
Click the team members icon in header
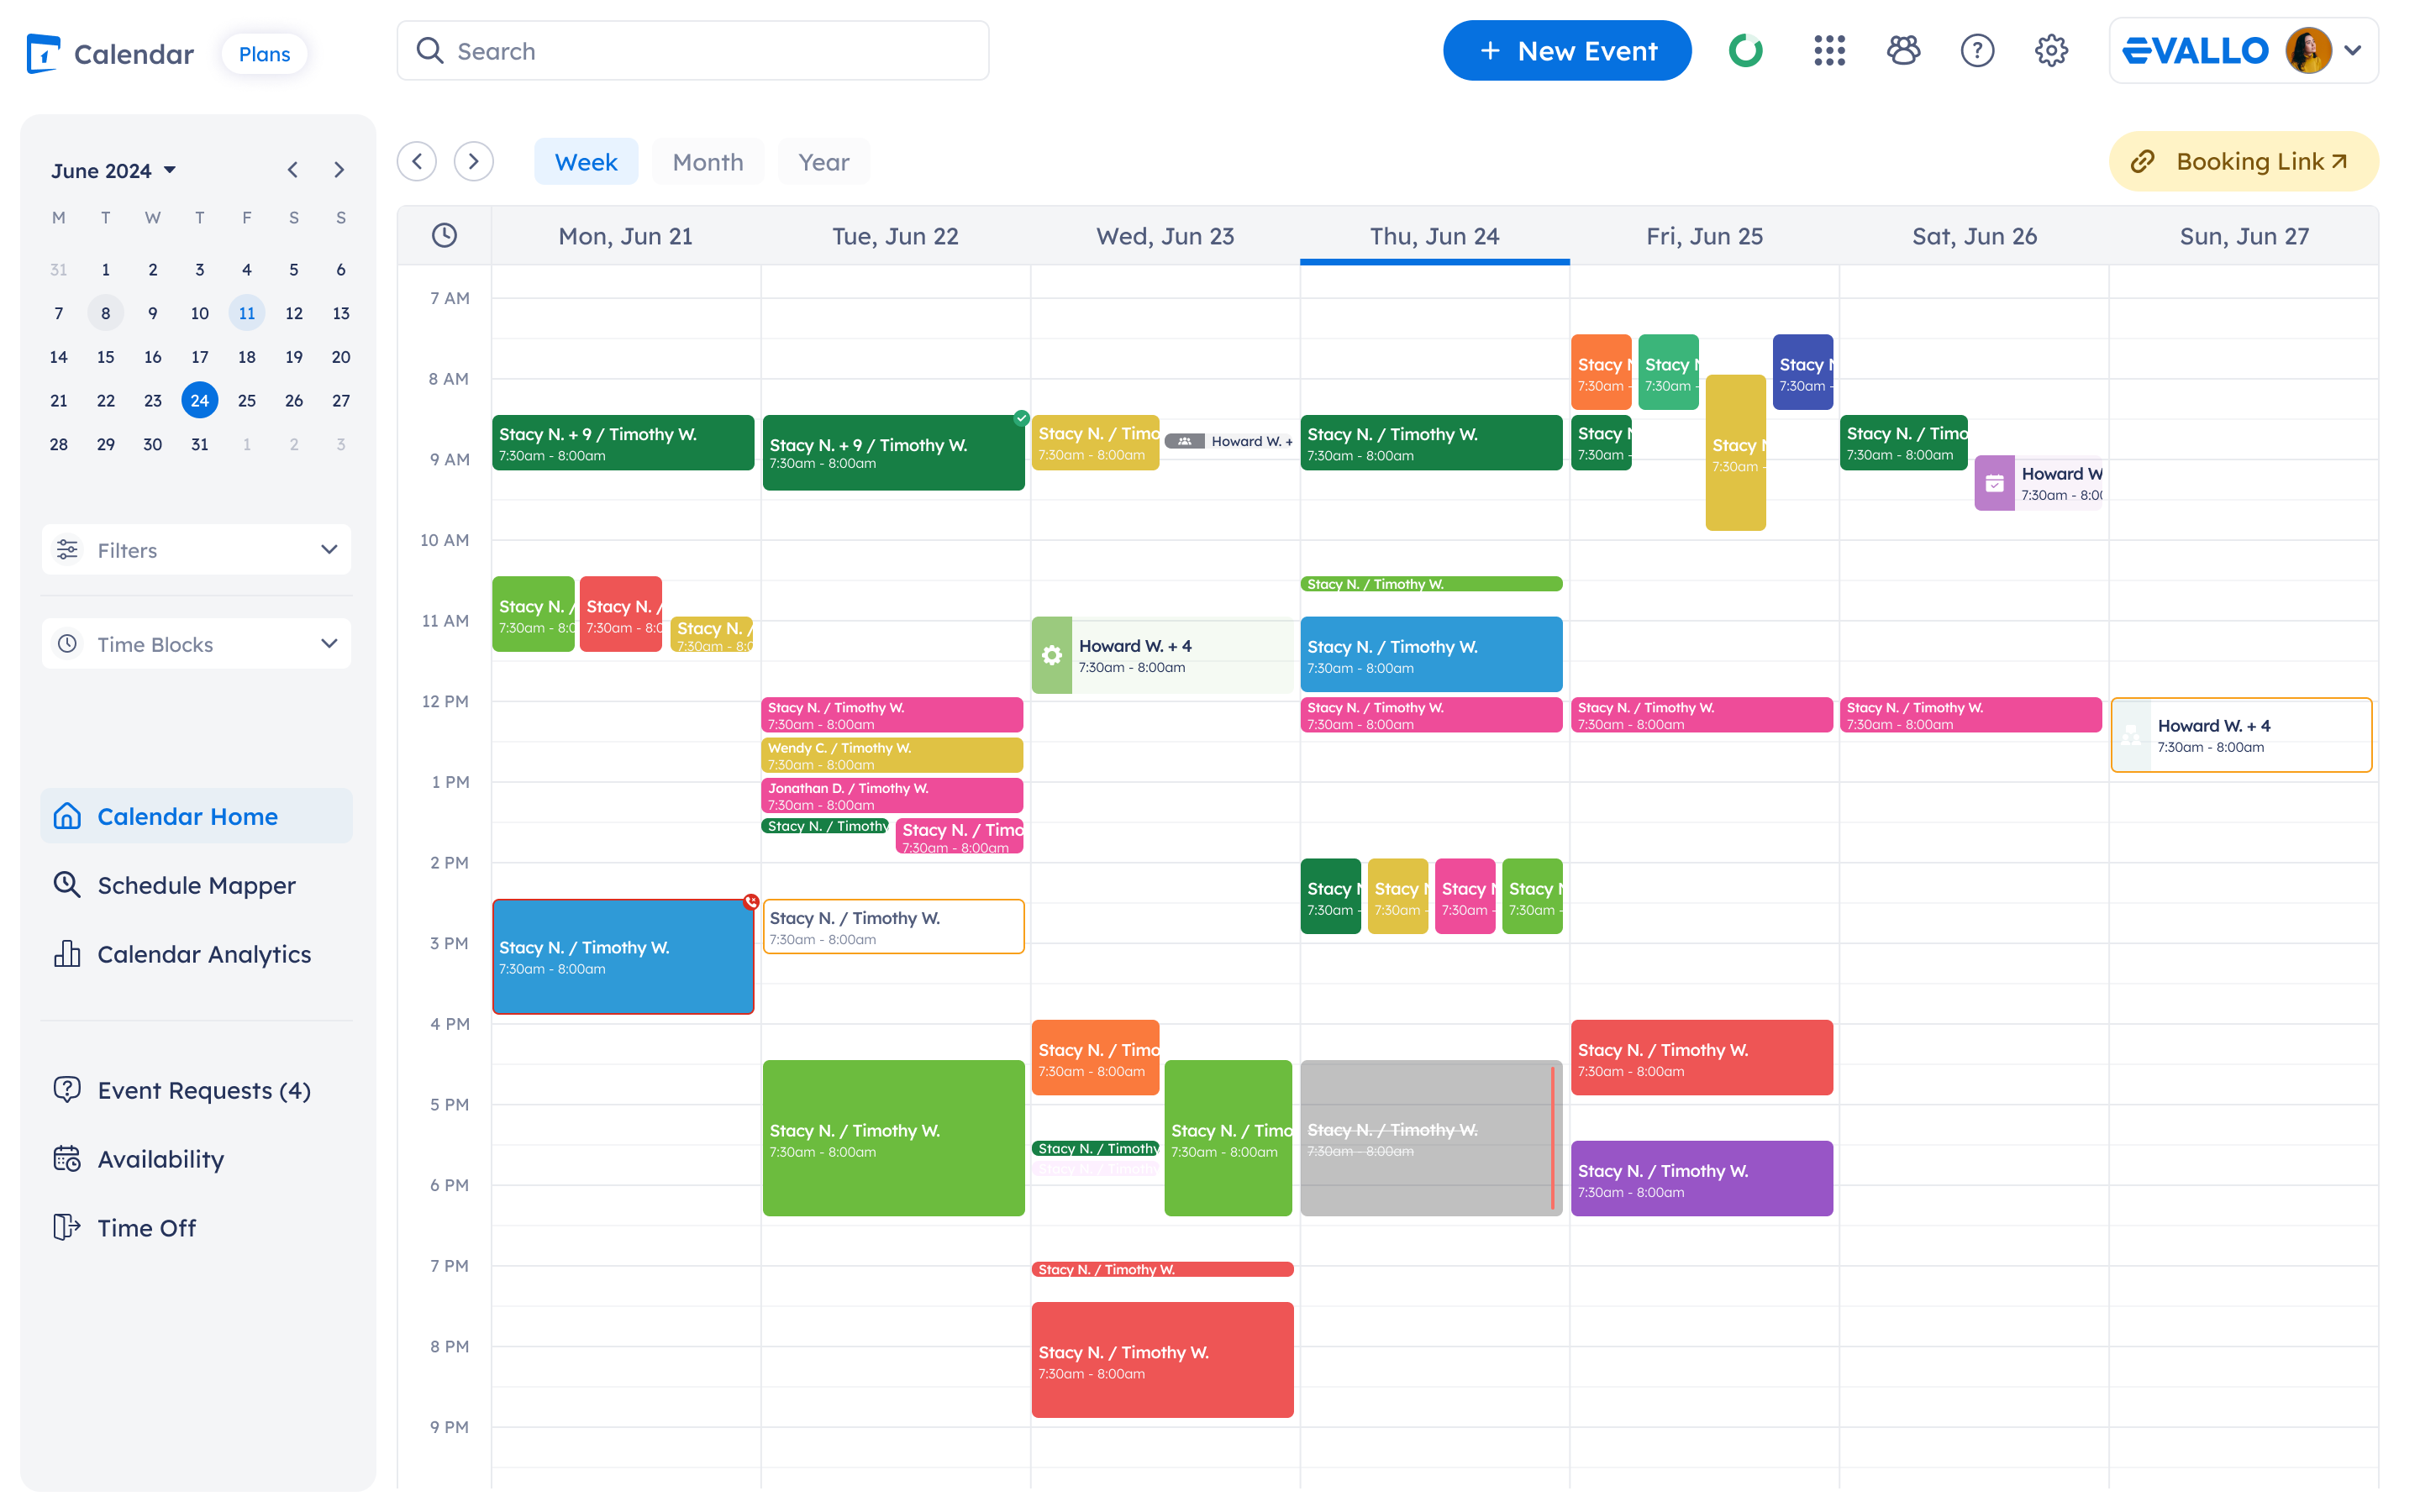1903,51
